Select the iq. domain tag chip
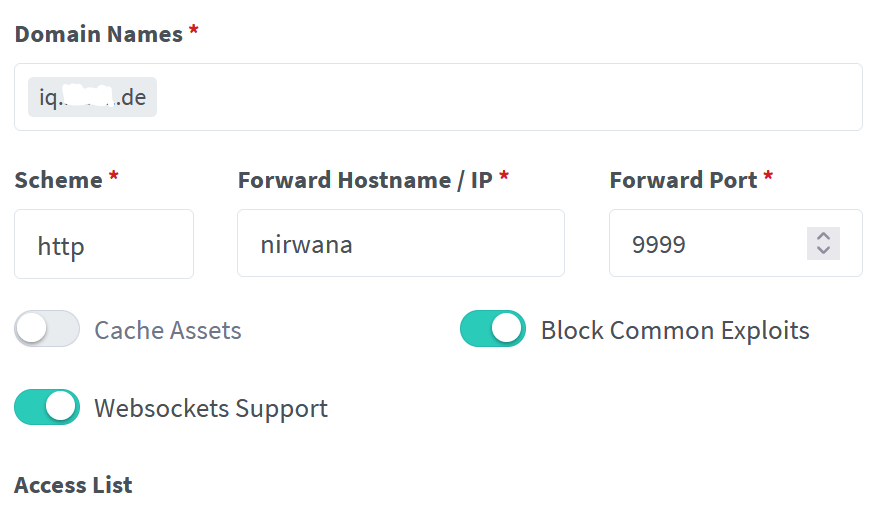 pos(92,99)
